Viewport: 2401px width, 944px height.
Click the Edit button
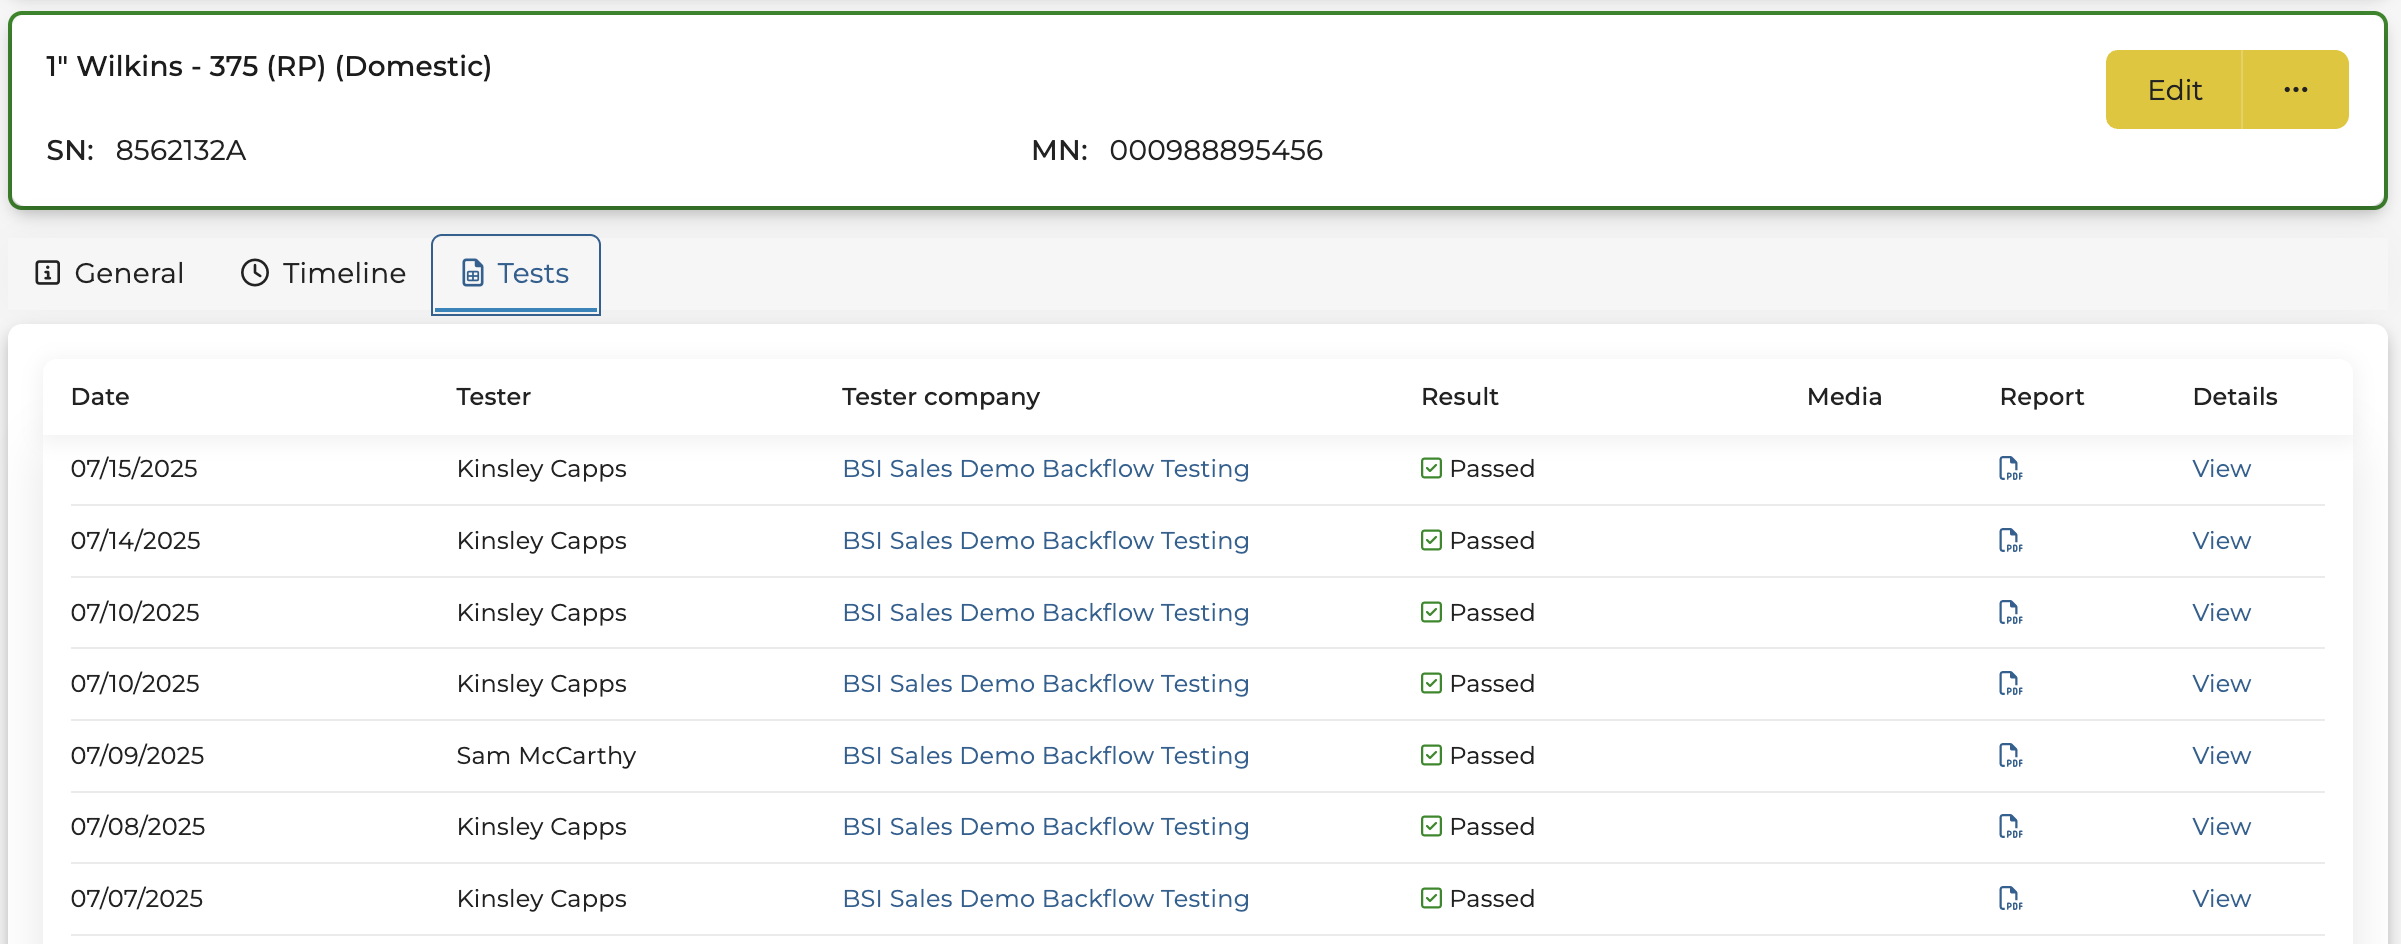coord(2174,90)
